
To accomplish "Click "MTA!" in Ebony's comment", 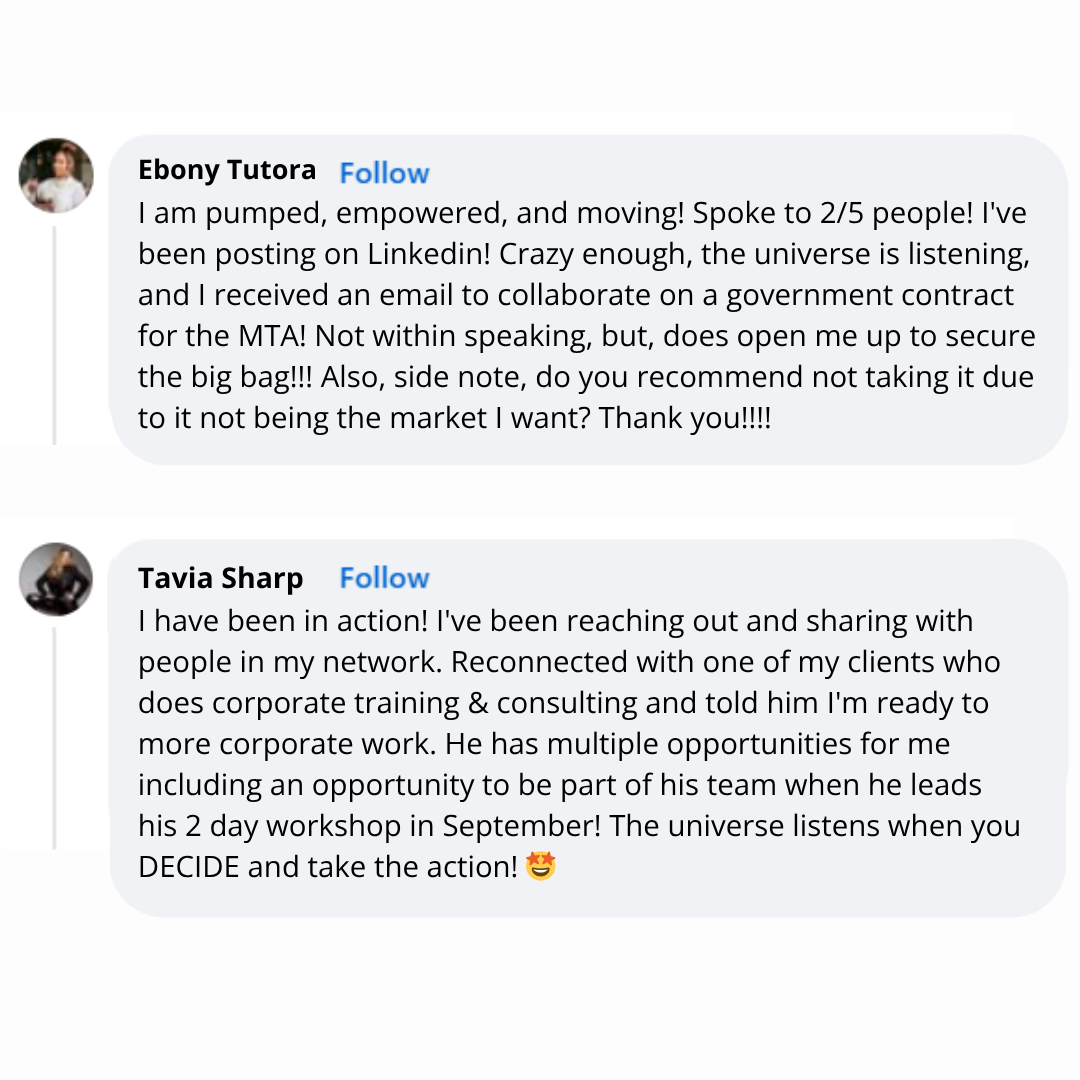I will click(277, 336).
